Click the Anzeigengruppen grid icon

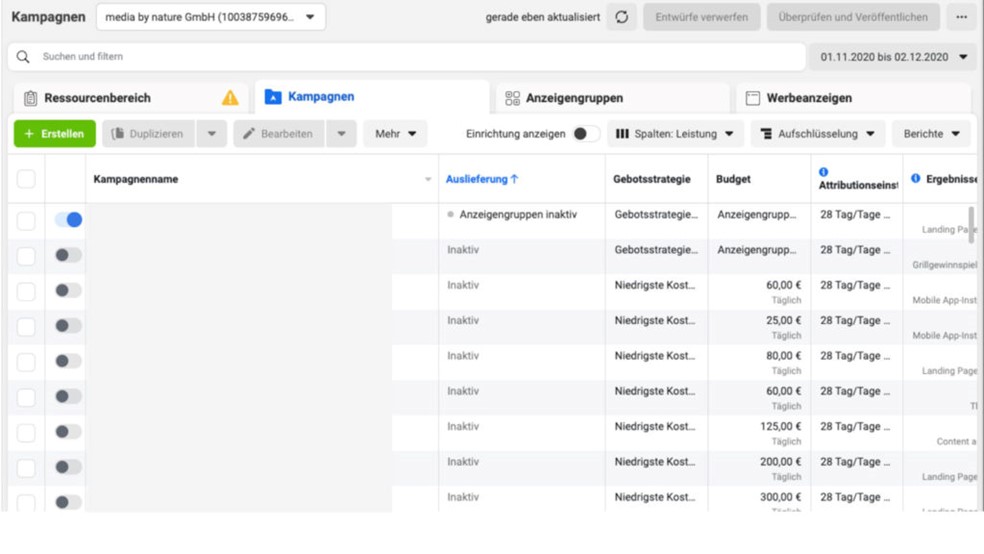513,98
